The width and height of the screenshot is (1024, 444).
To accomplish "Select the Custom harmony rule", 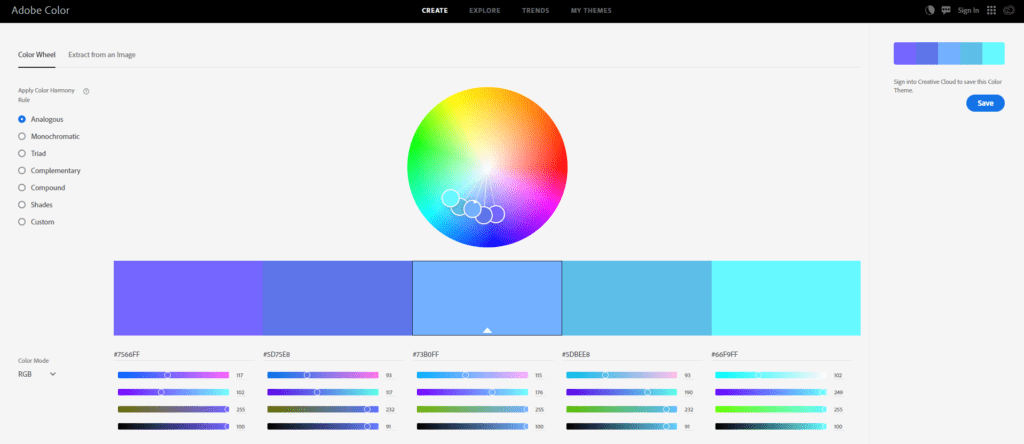I will coord(36,222).
